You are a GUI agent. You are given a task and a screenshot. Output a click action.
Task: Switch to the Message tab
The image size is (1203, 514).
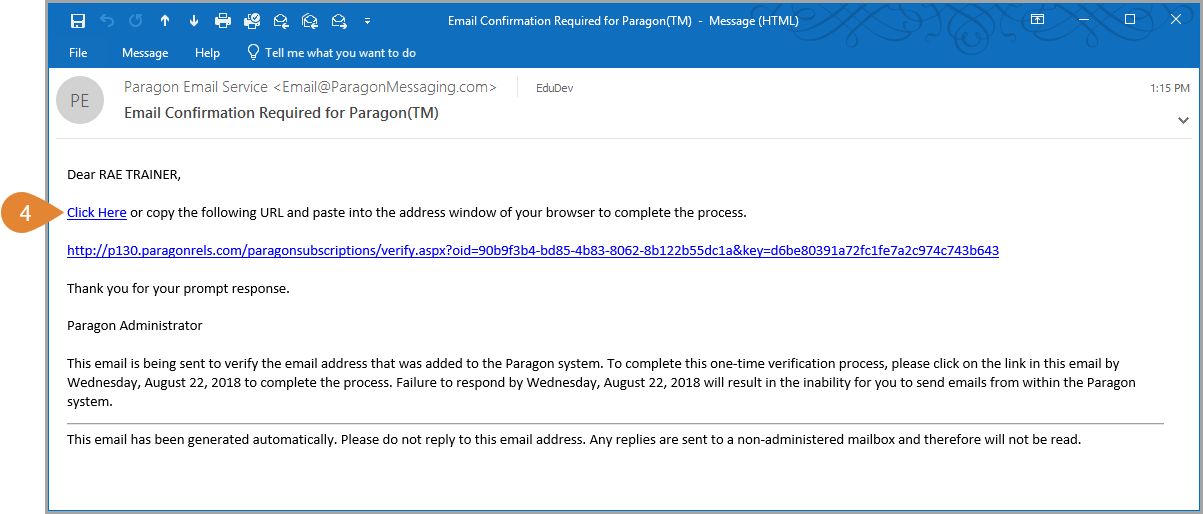click(x=145, y=53)
